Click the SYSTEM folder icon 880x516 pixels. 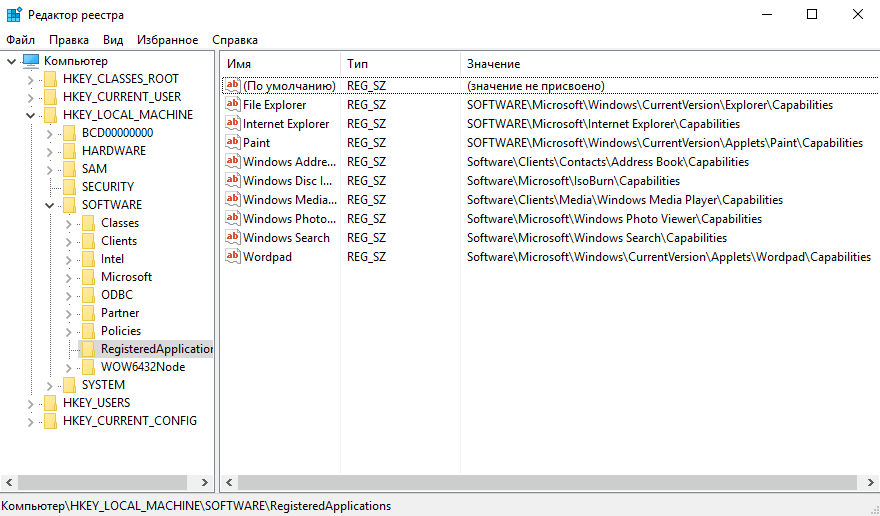70,385
